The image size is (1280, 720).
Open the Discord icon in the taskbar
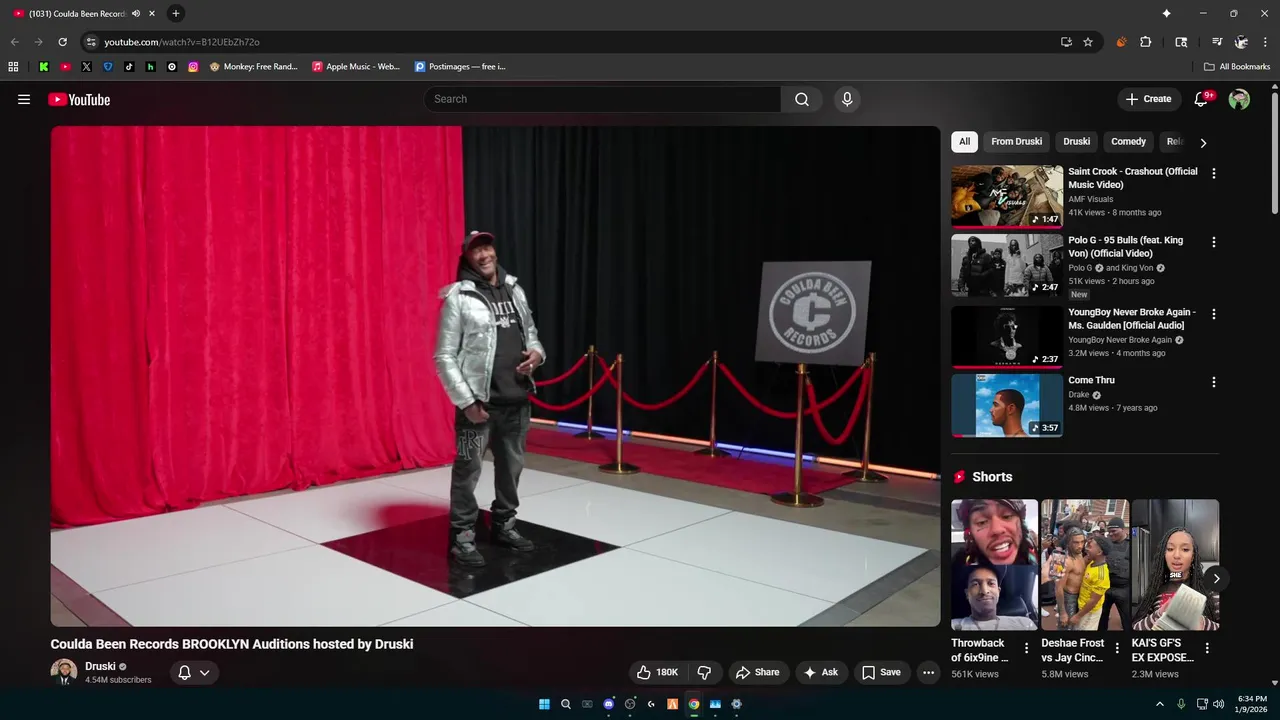609,704
